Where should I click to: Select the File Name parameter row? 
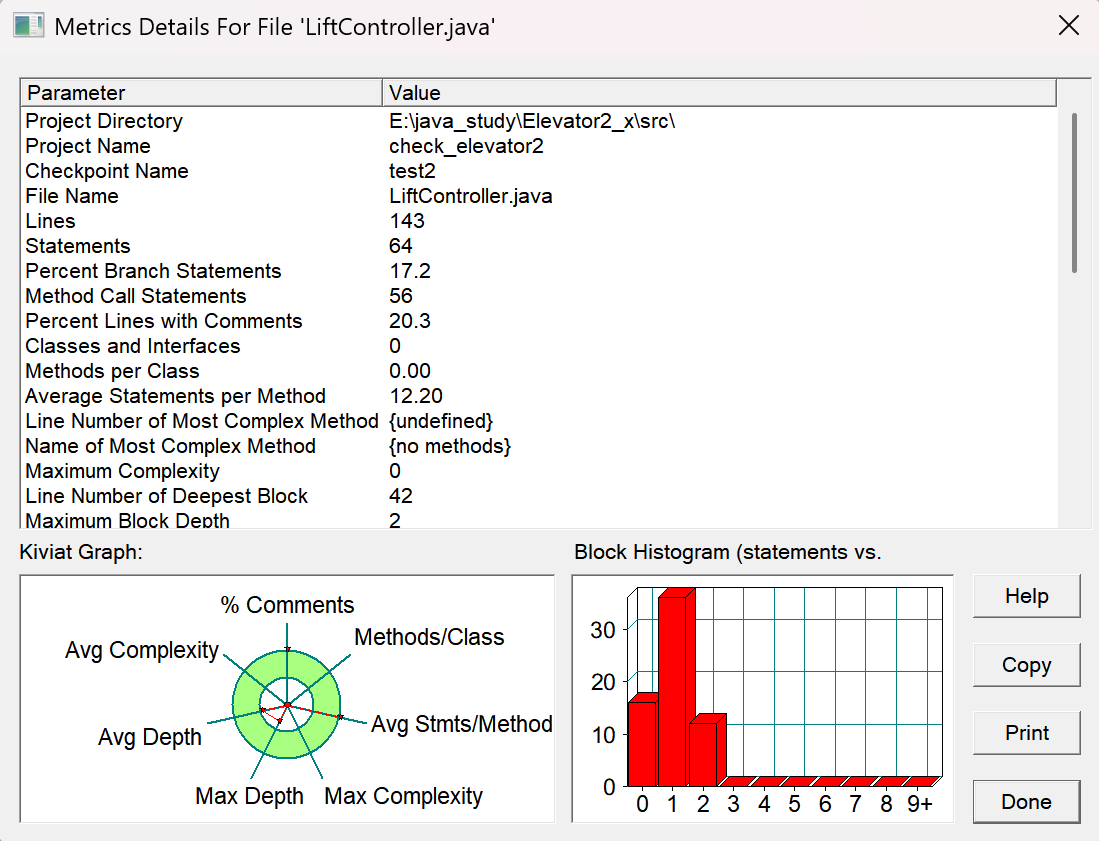pos(538,196)
